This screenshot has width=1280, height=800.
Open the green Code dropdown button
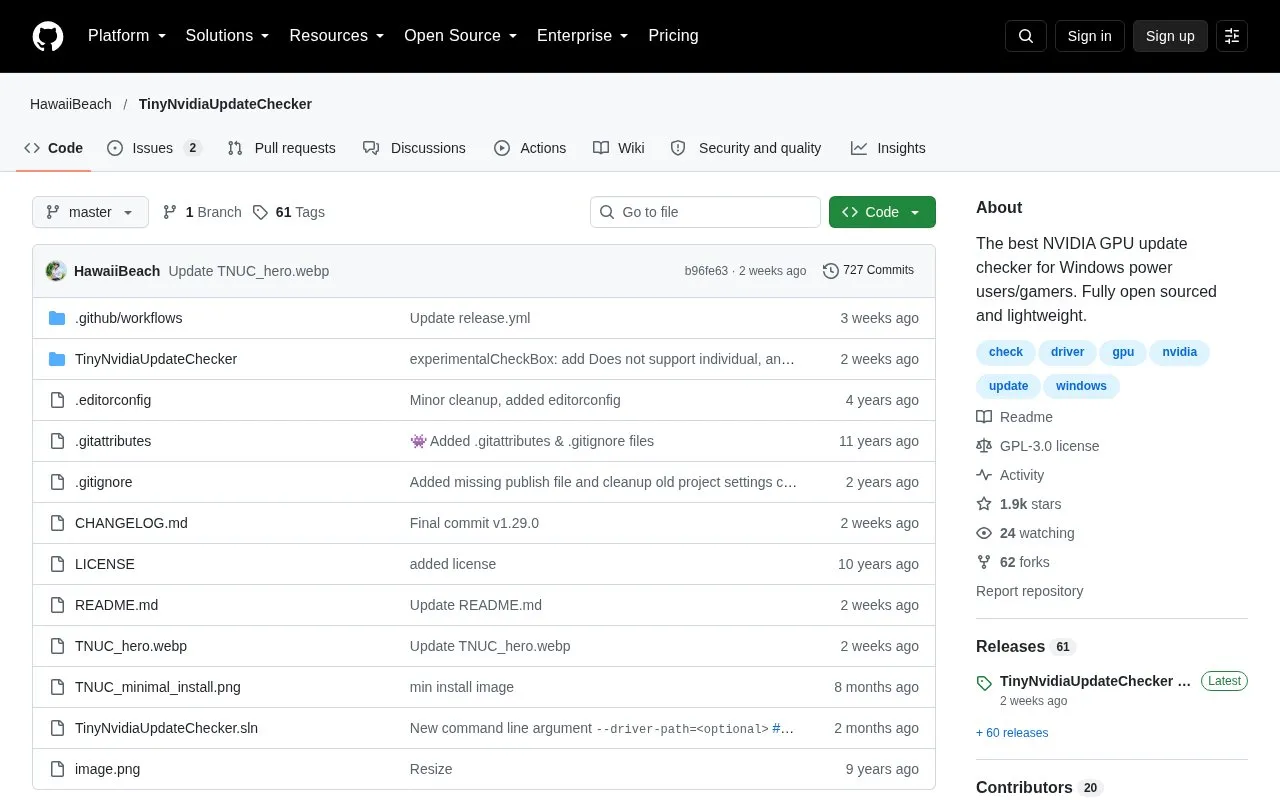pyautogui.click(x=882, y=212)
